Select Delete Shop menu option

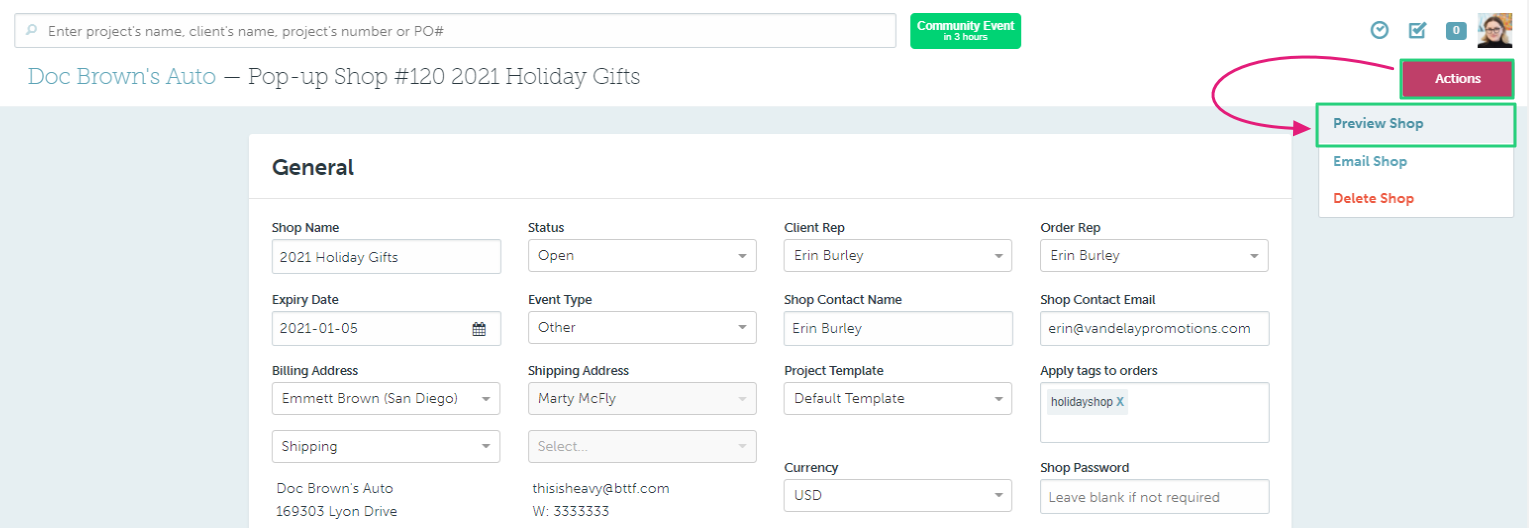click(1373, 199)
